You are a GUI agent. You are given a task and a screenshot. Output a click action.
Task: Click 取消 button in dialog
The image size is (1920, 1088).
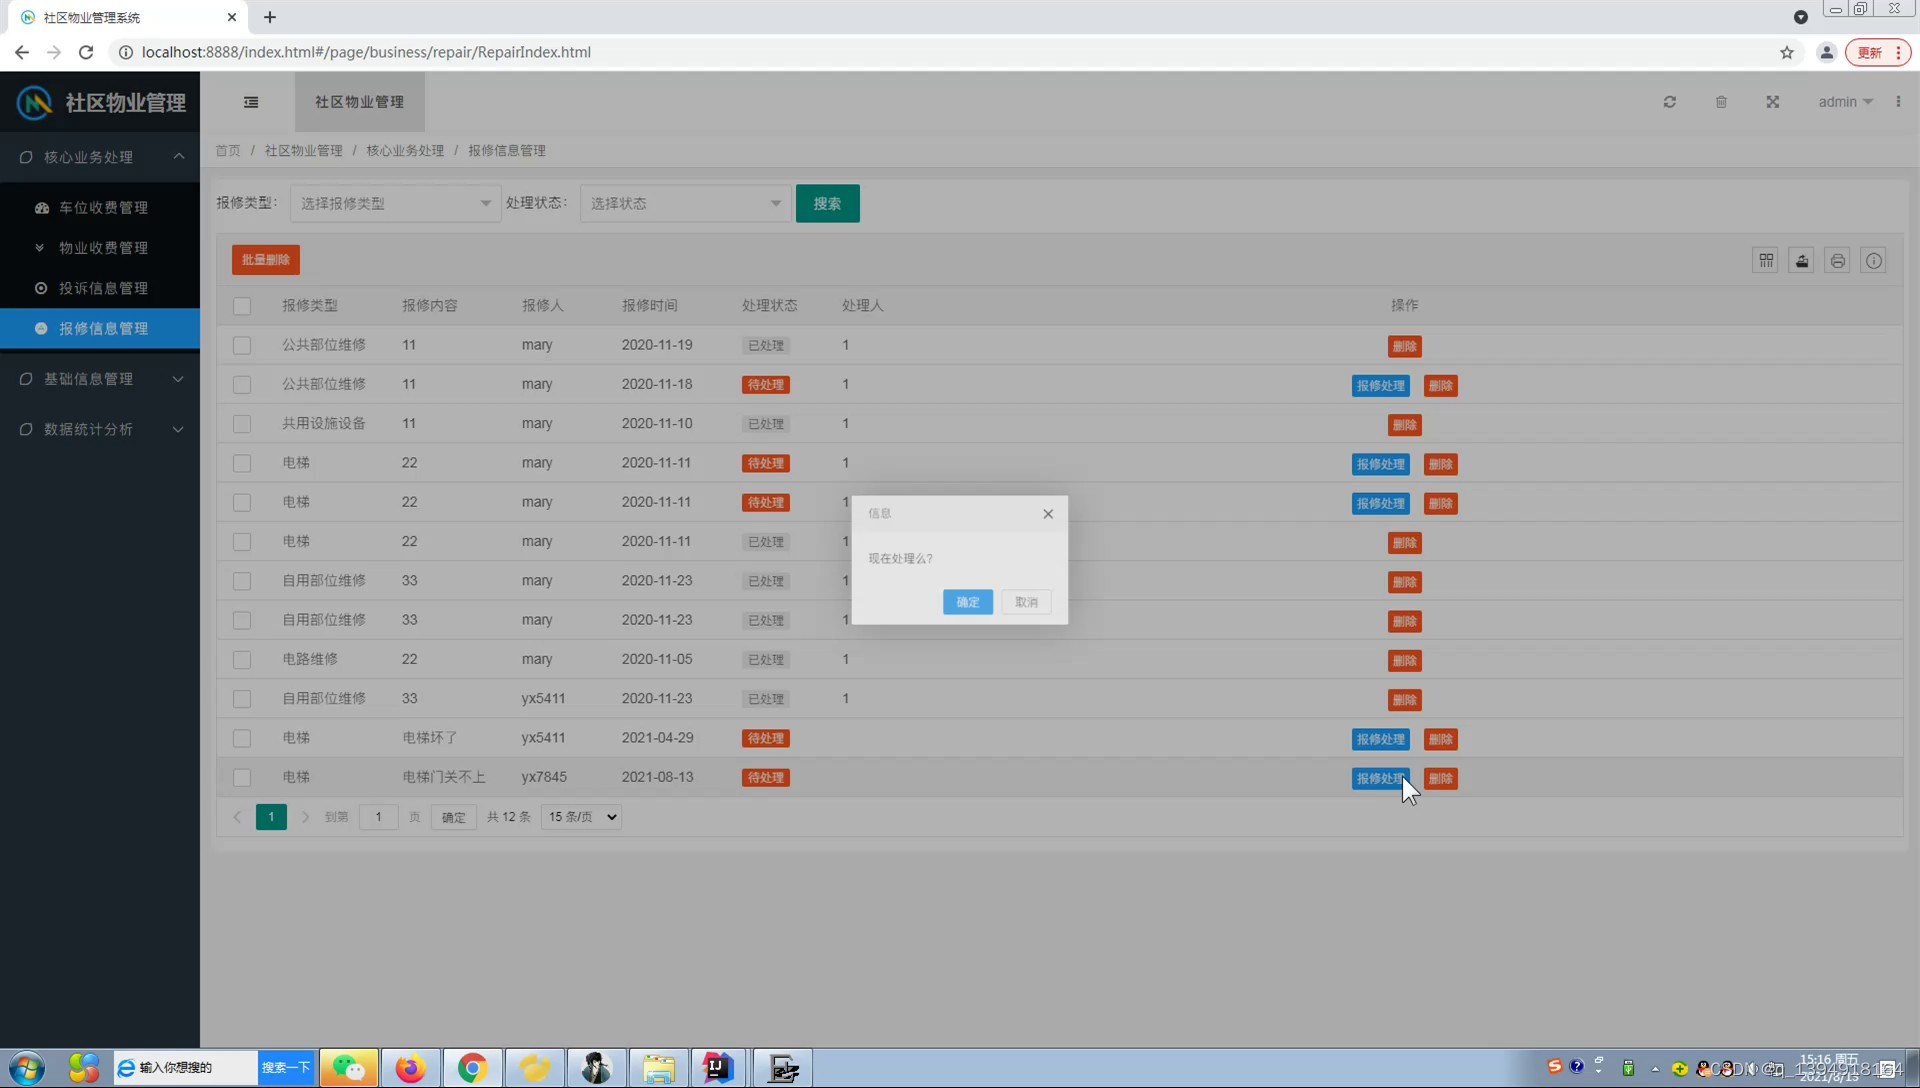click(1026, 602)
